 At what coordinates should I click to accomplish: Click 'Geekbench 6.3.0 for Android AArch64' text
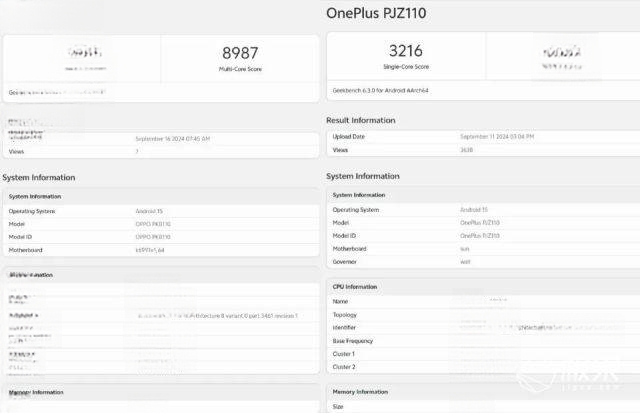point(380,91)
